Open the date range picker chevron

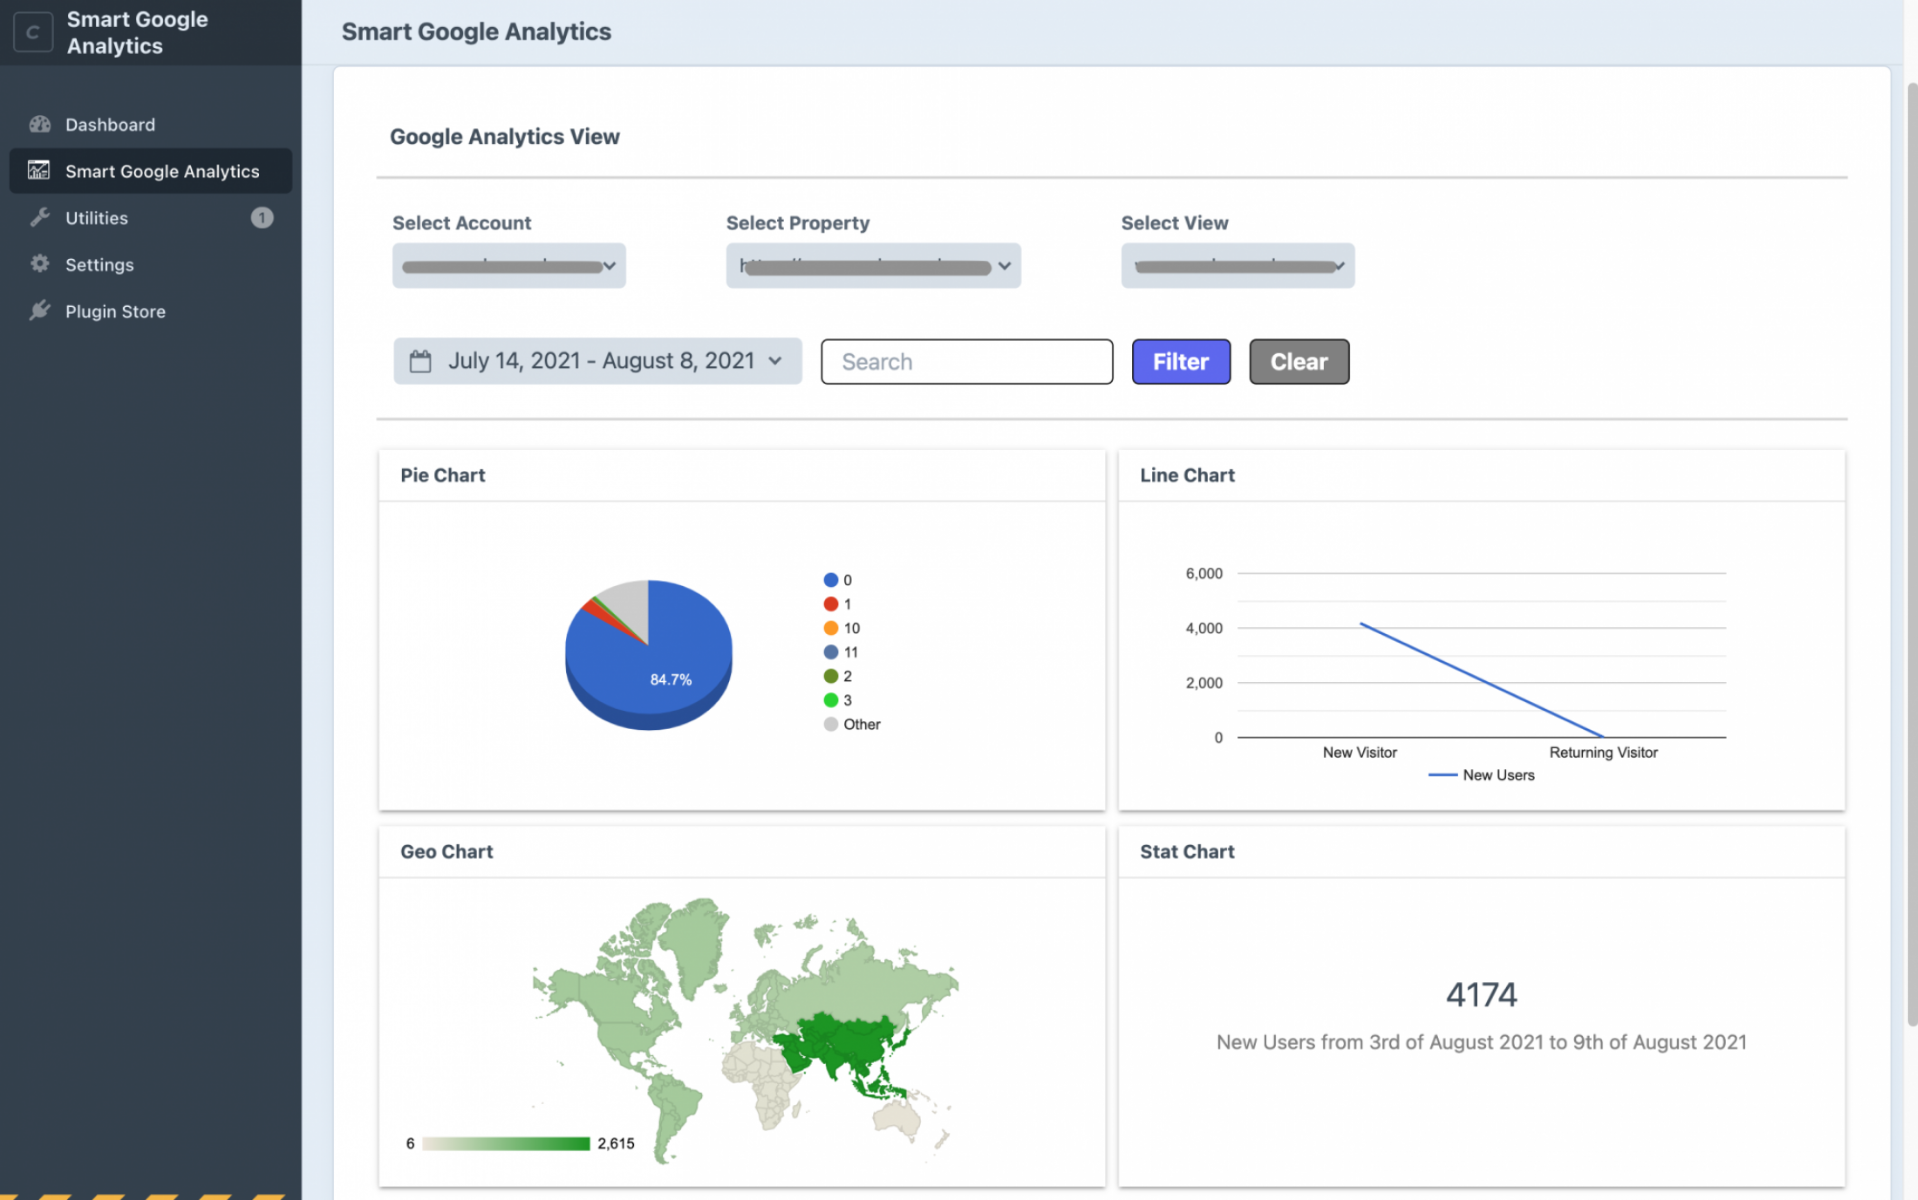pos(775,361)
